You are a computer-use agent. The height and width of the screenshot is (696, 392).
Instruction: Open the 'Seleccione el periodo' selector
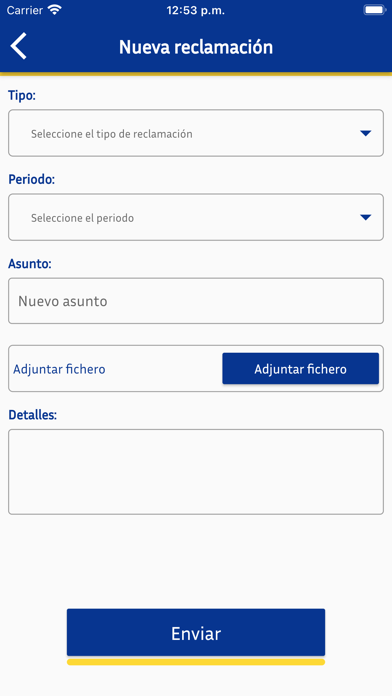click(196, 218)
